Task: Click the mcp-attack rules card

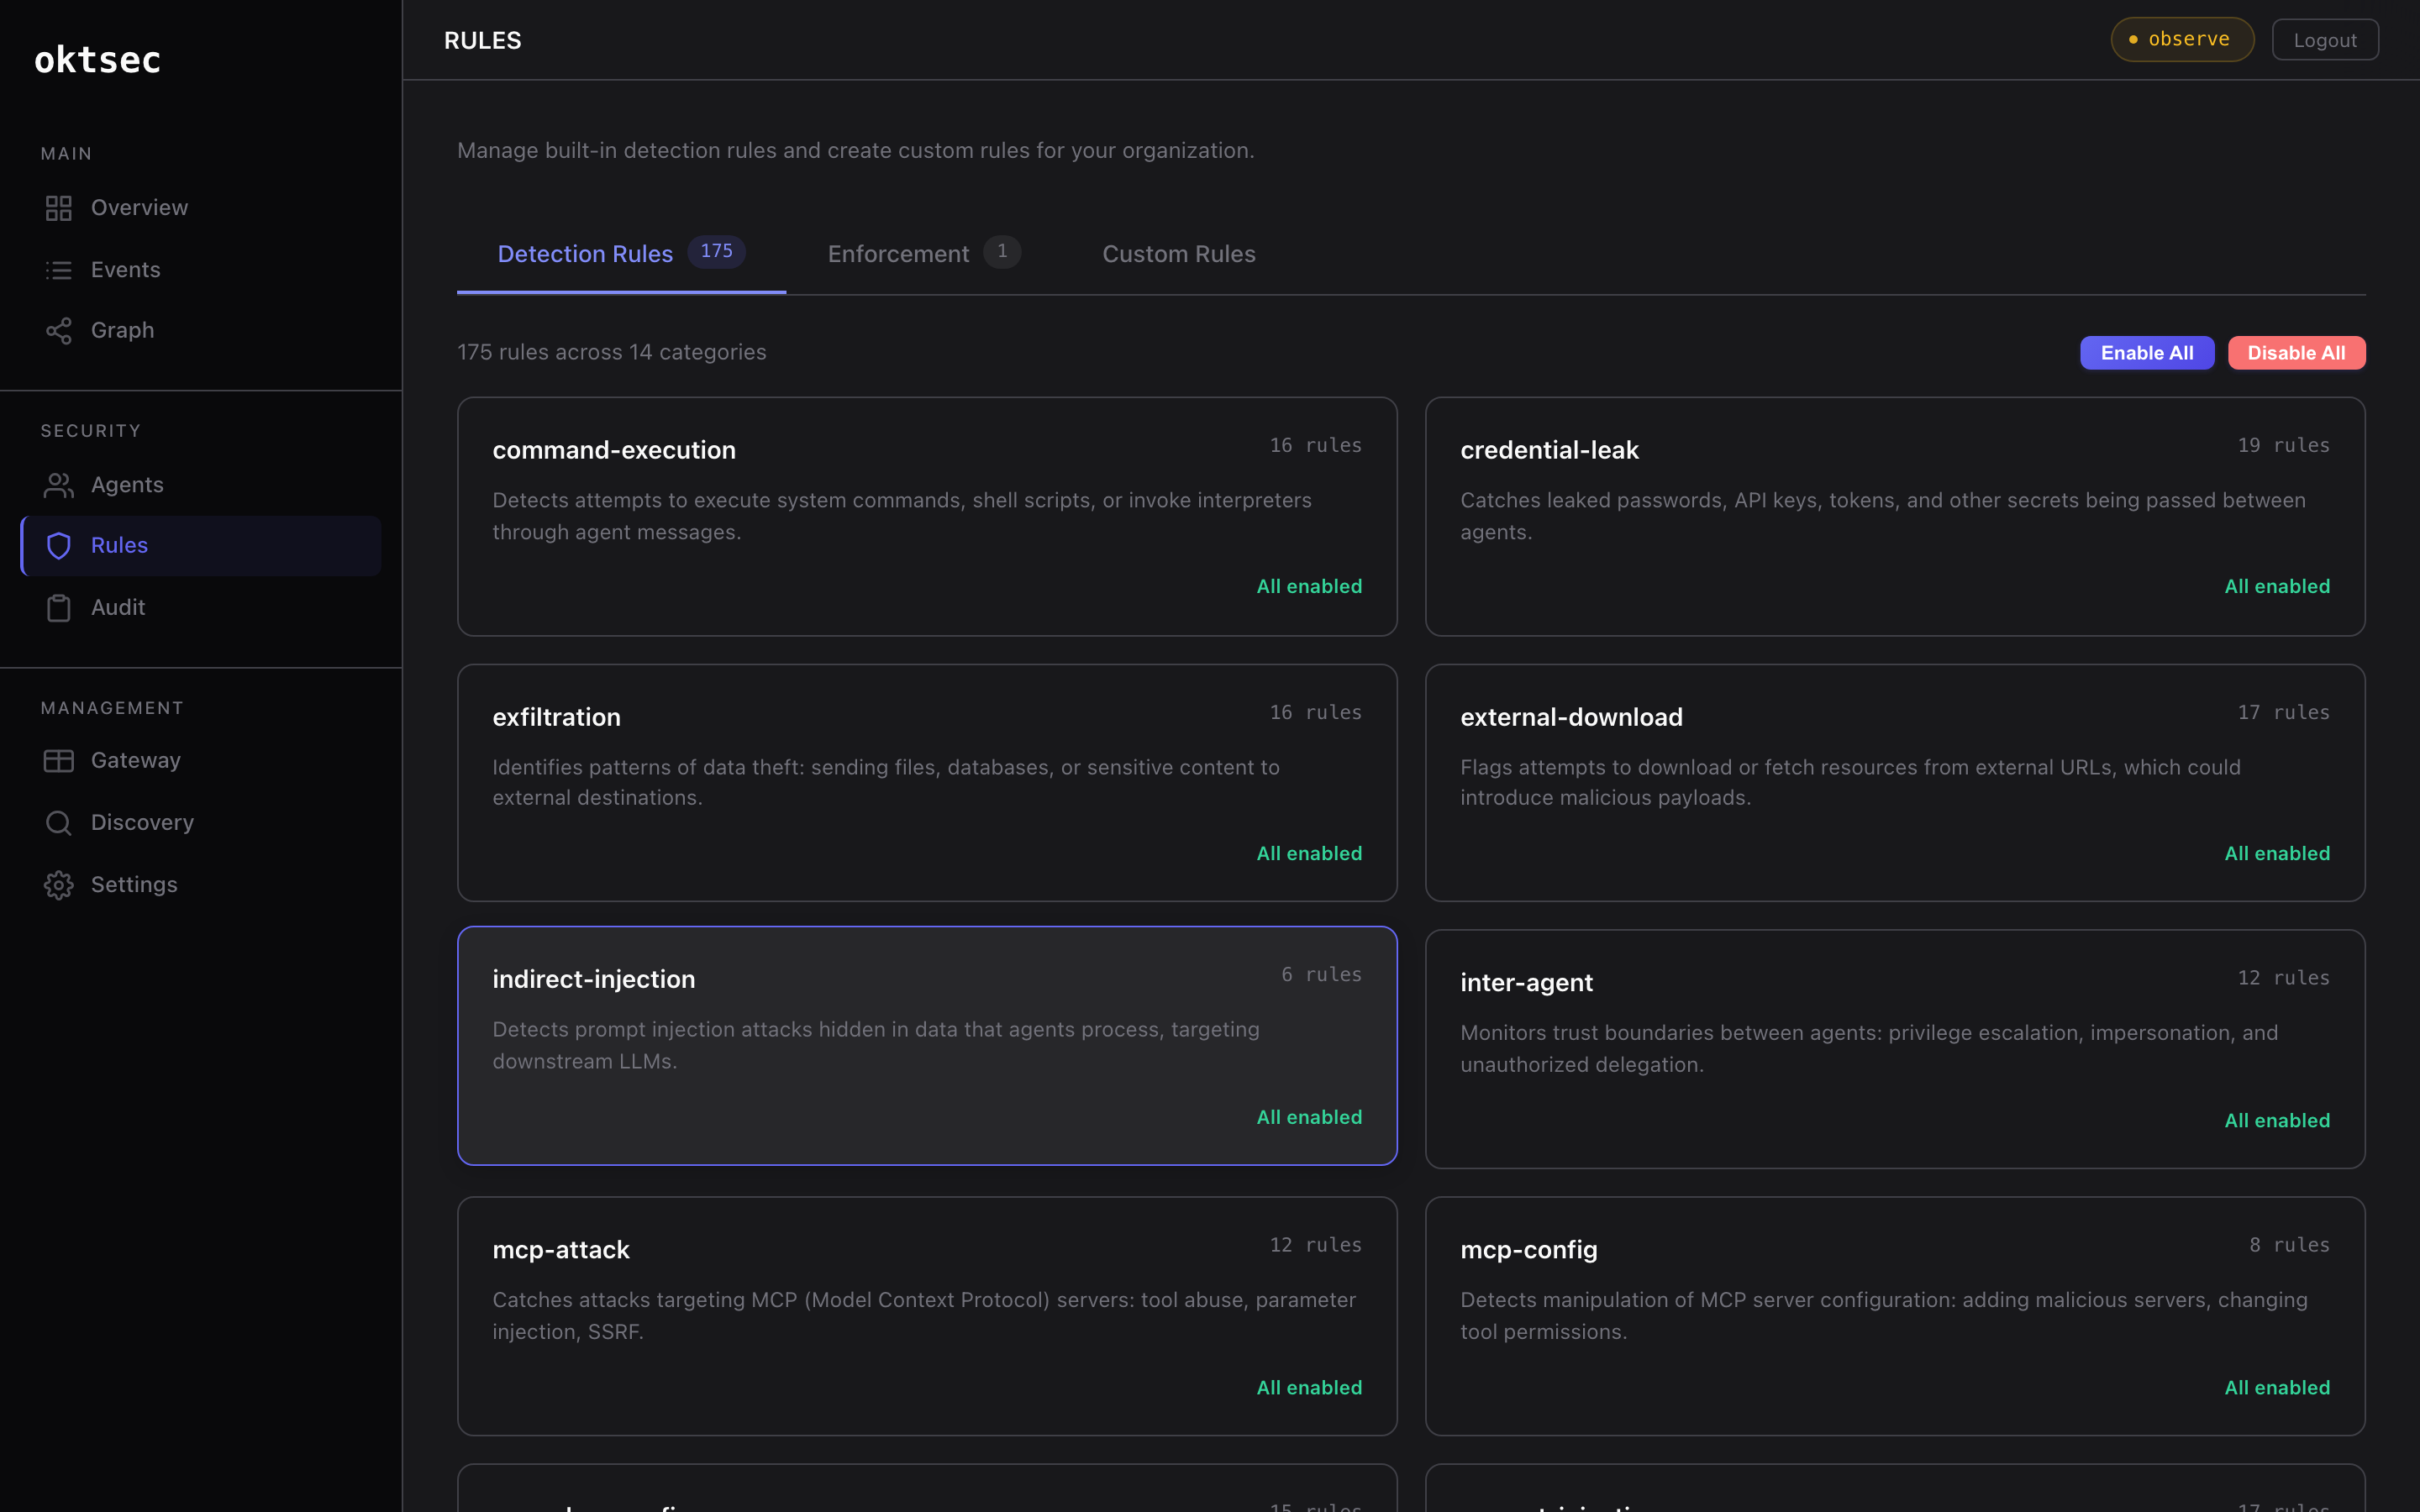Action: click(x=926, y=1316)
